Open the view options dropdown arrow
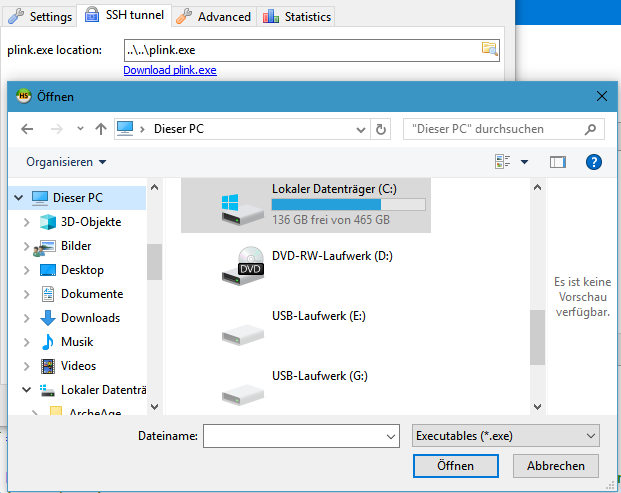Image resolution: width=621 pixels, height=493 pixels. 524,162
